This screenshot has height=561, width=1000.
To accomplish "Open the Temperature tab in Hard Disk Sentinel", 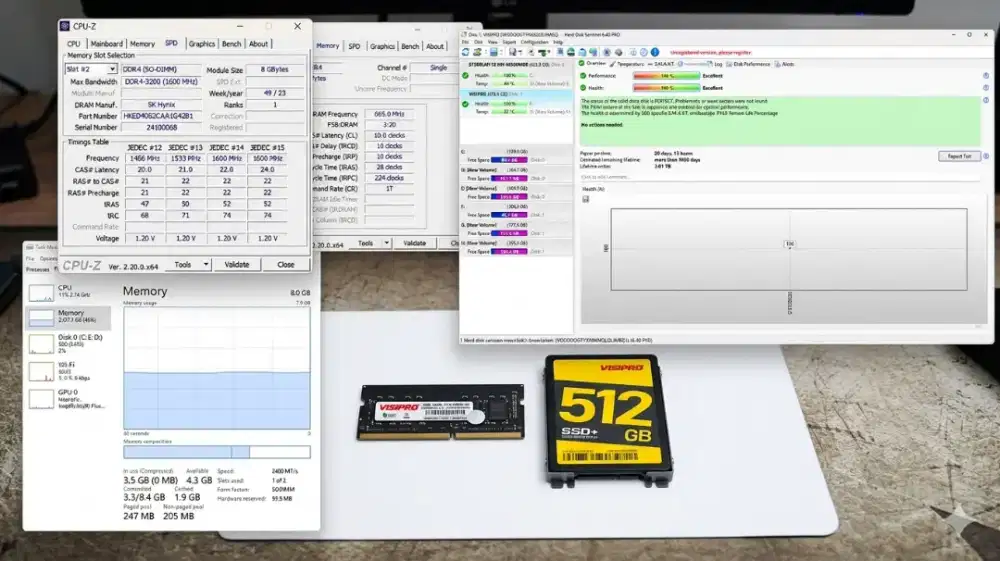I will 627,64.
